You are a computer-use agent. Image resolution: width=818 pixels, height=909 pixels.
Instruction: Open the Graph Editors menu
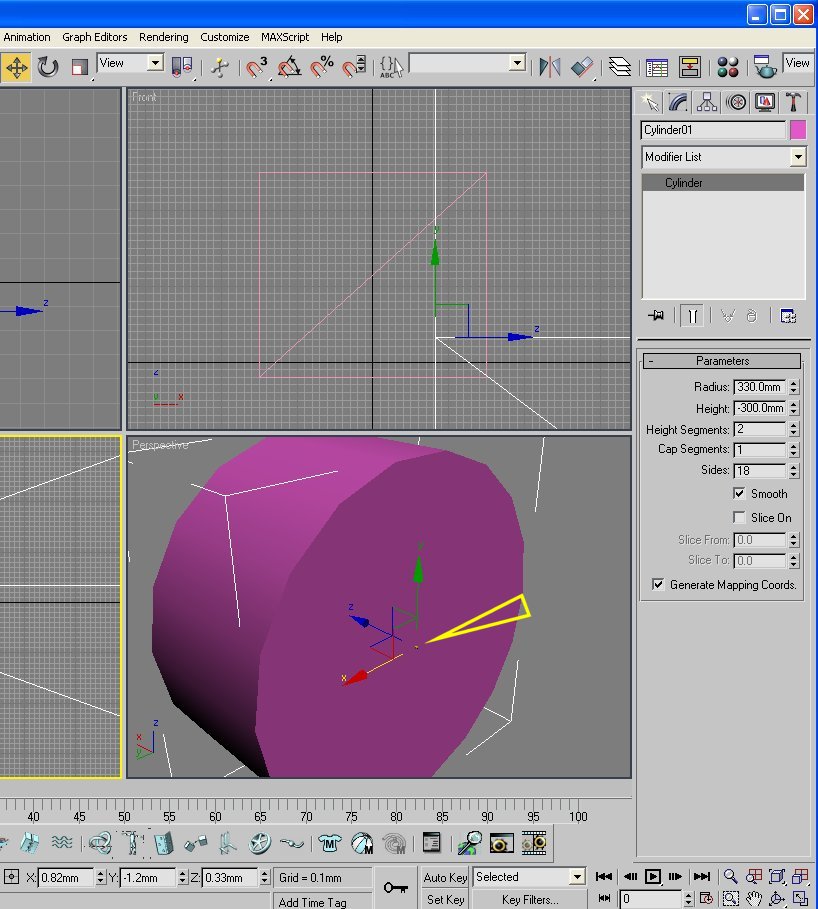tap(95, 37)
